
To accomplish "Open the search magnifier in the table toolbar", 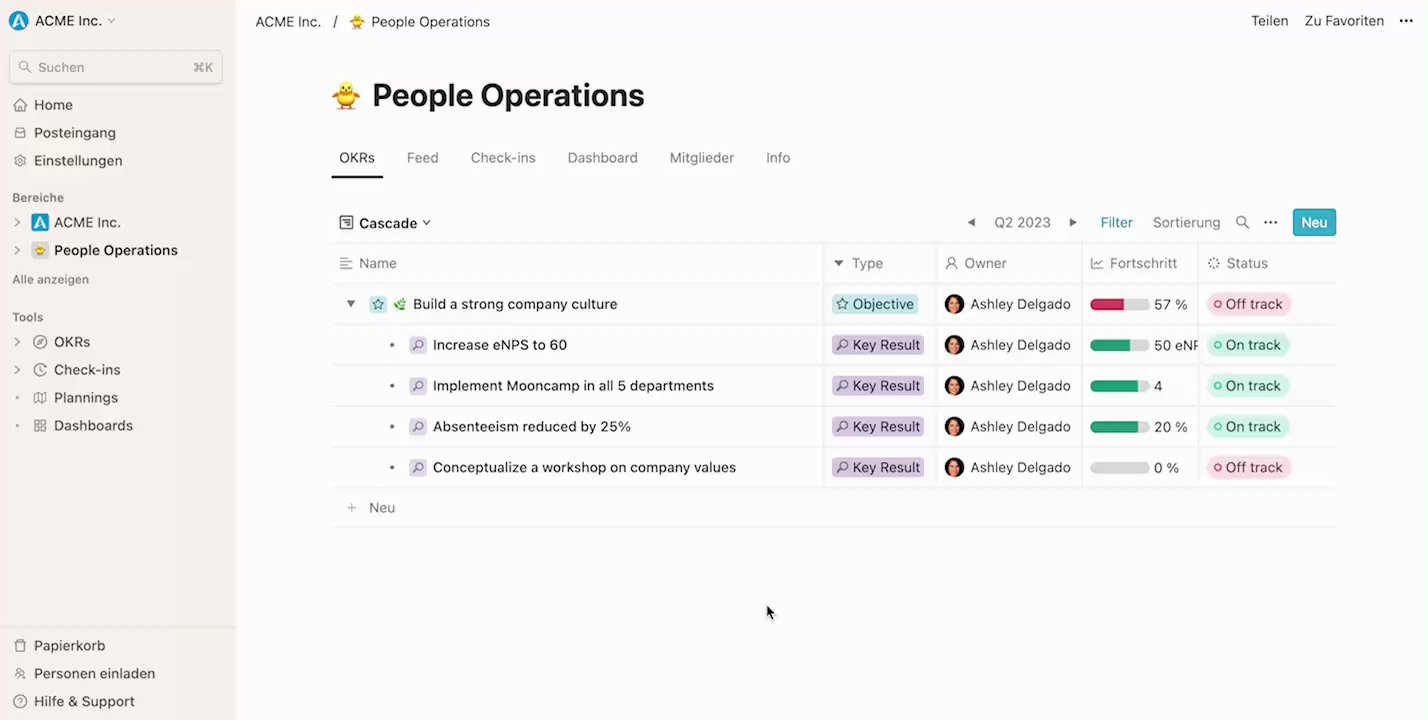I will coord(1242,223).
